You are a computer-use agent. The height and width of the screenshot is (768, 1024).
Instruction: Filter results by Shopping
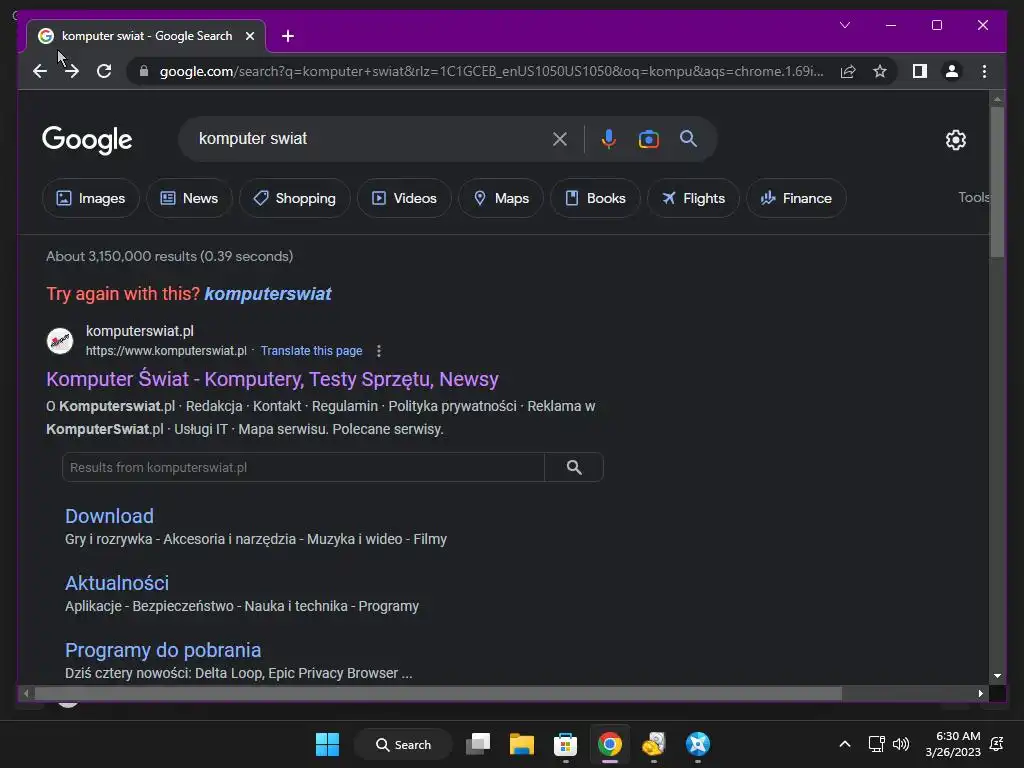coord(295,198)
